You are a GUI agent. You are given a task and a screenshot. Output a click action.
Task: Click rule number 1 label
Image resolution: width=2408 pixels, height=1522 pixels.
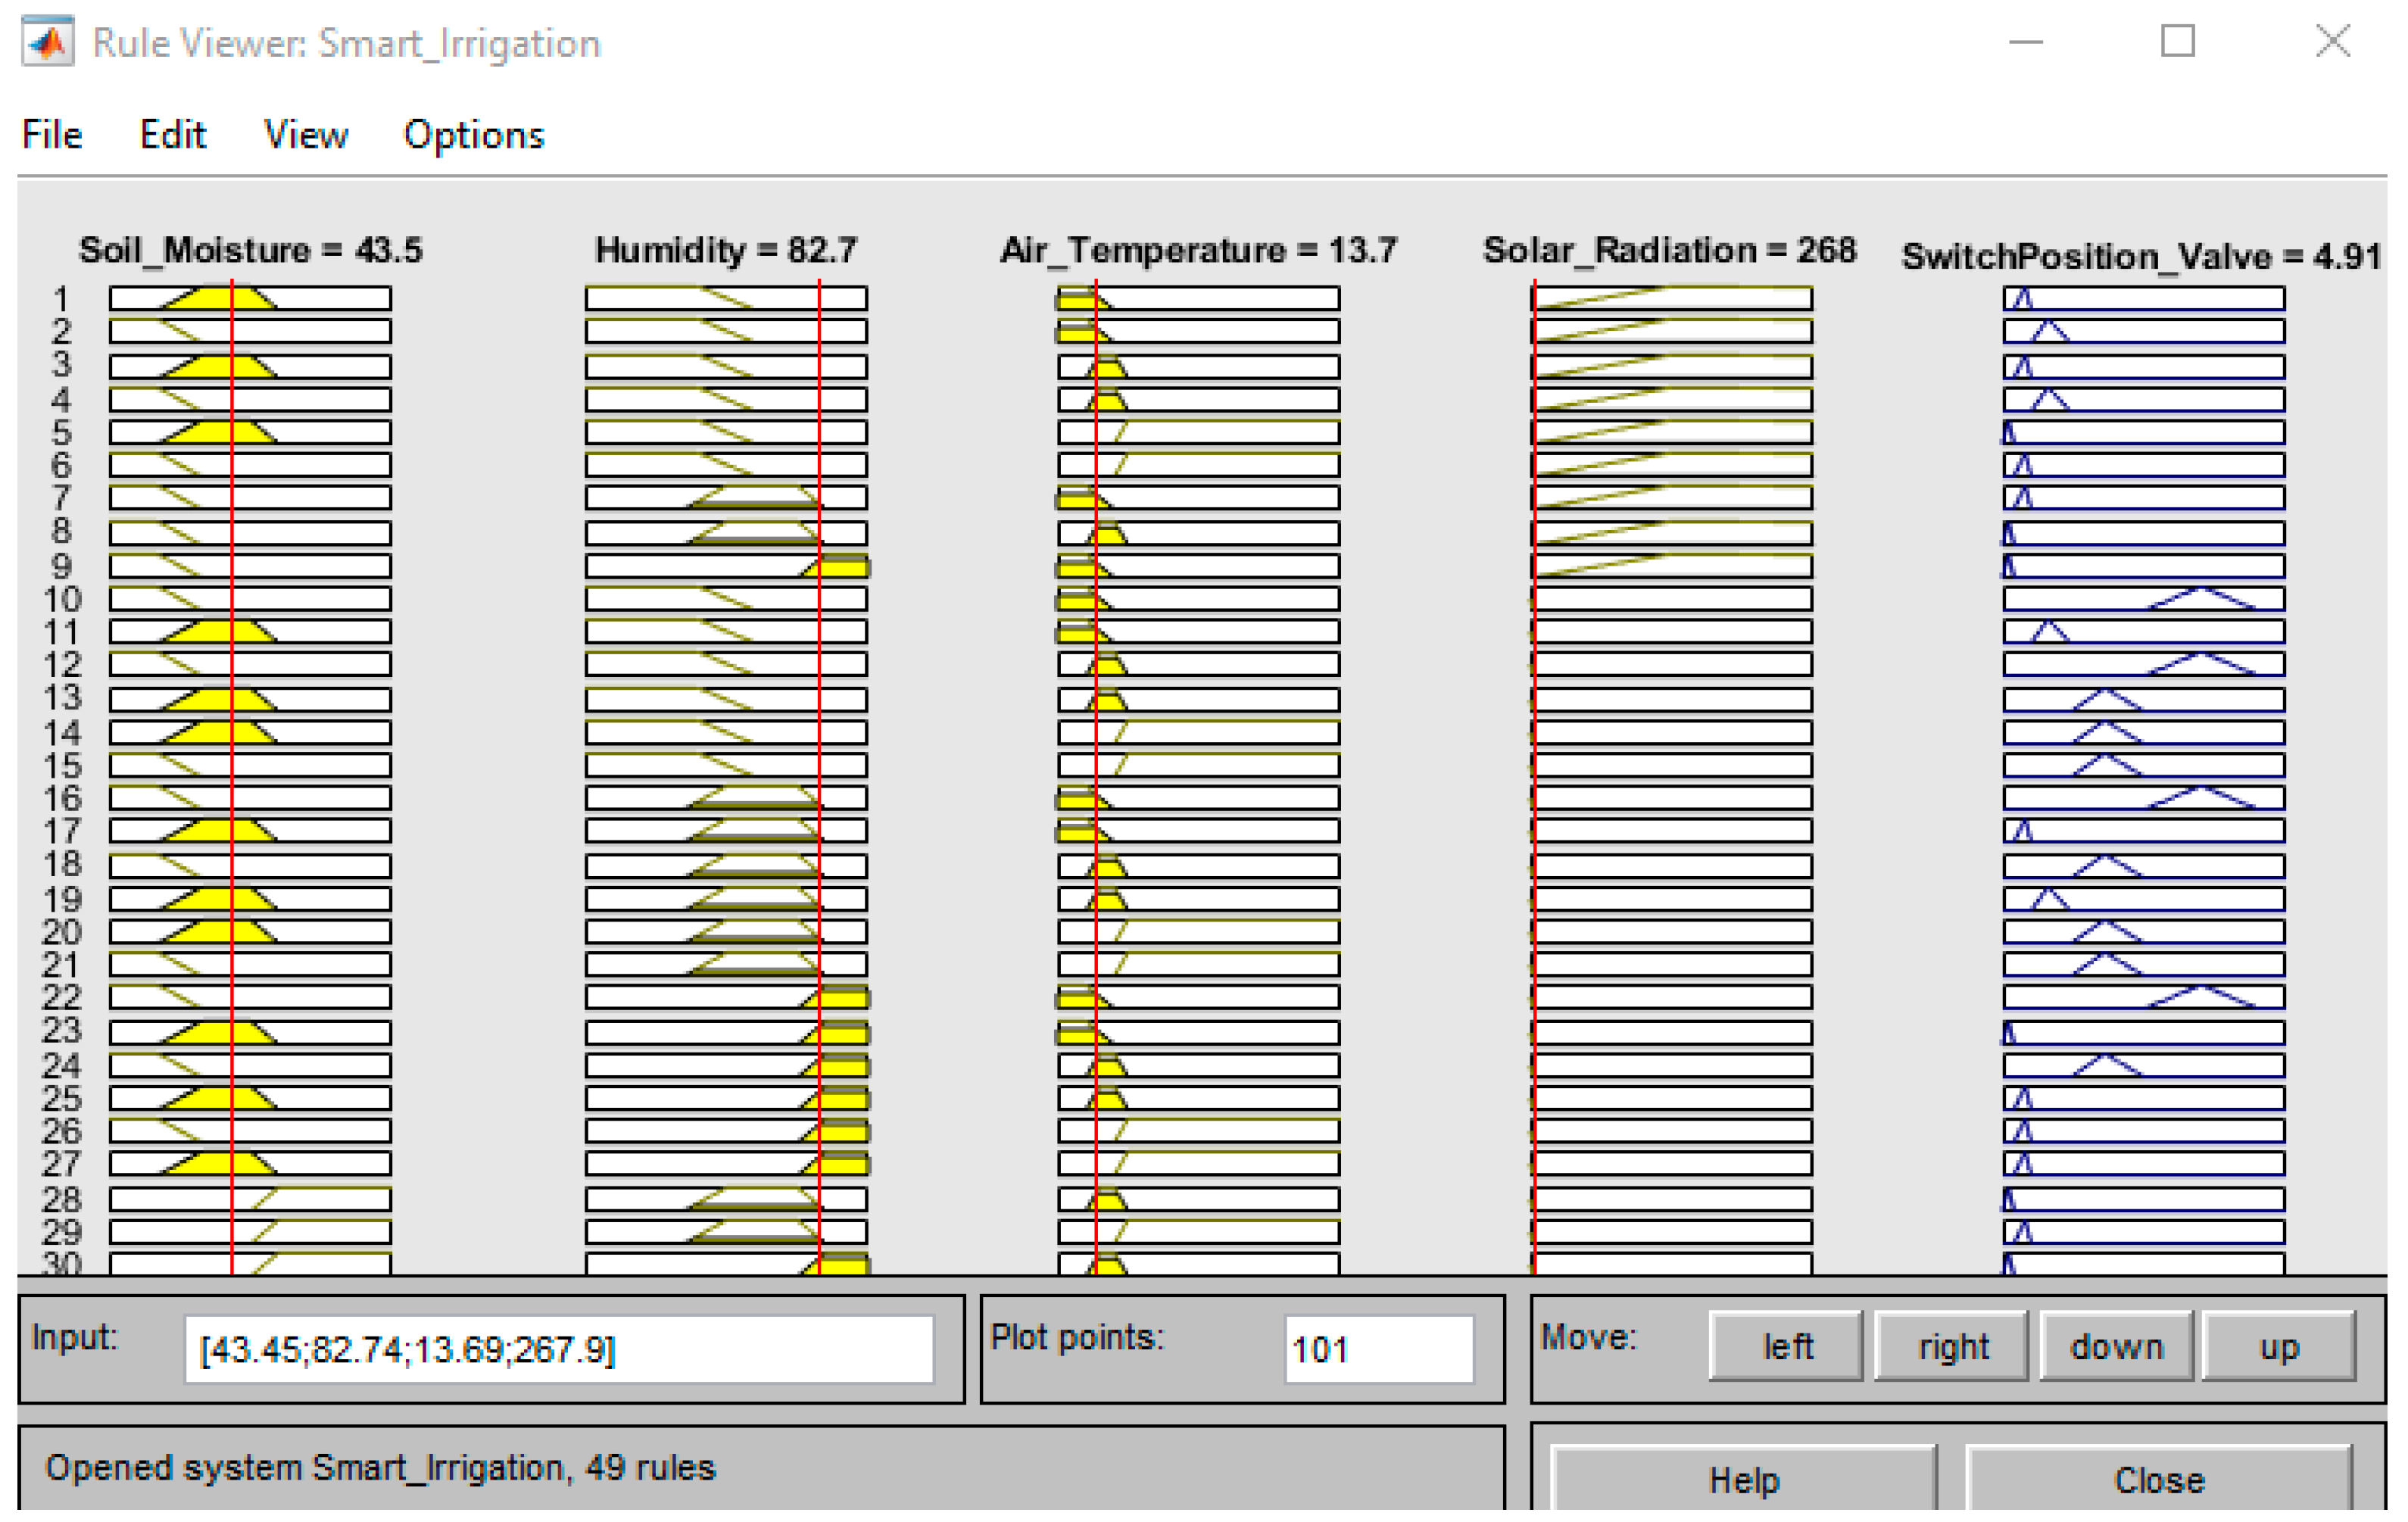coord(61,298)
